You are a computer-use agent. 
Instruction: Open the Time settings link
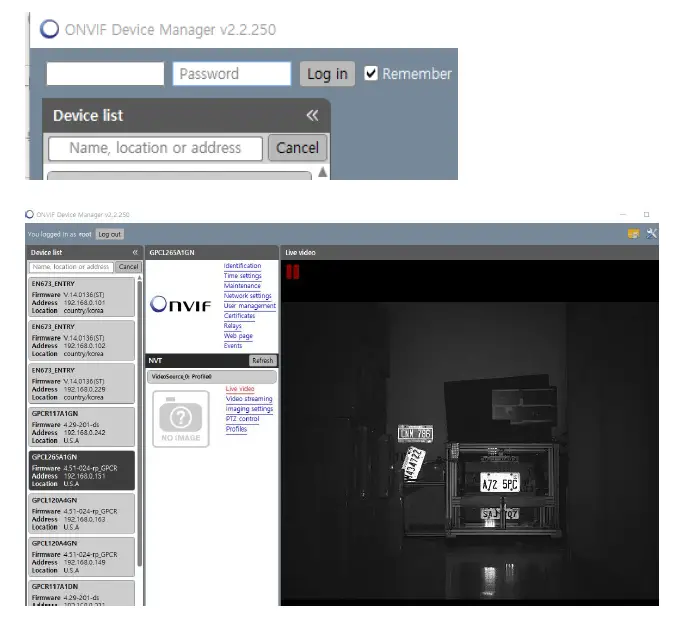coord(242,276)
